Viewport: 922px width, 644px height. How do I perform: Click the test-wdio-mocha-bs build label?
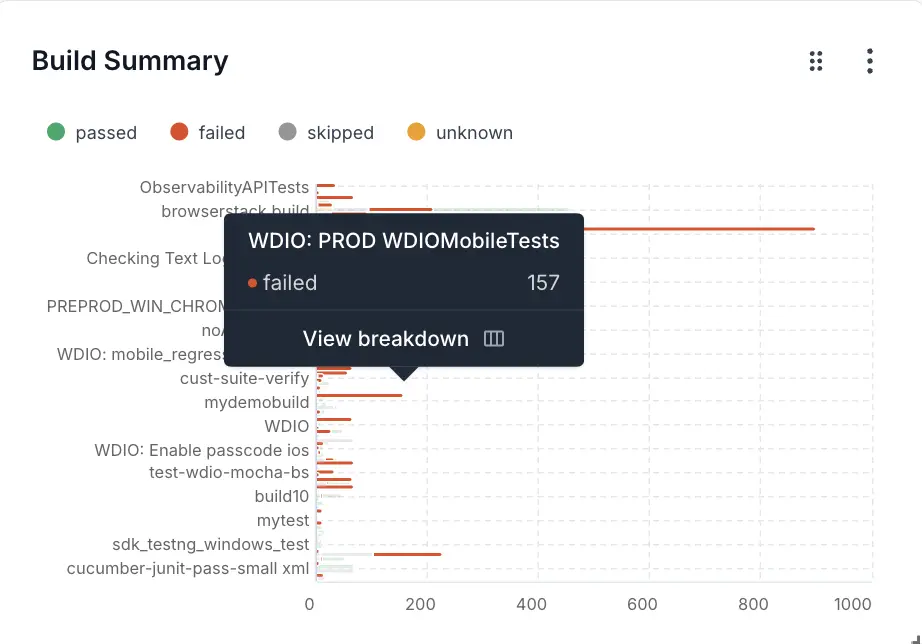(229, 473)
